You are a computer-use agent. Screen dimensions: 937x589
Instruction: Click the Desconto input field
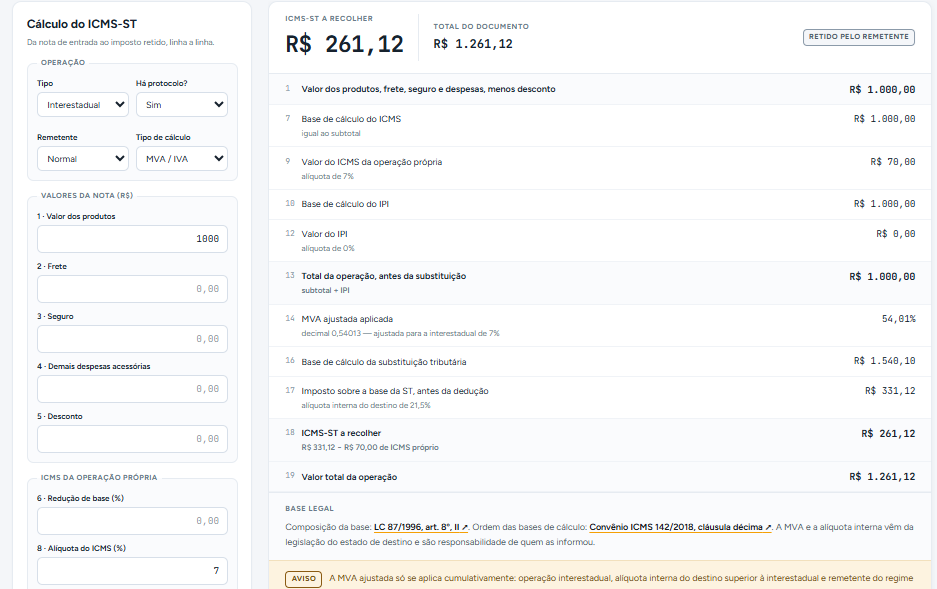click(x=132, y=439)
